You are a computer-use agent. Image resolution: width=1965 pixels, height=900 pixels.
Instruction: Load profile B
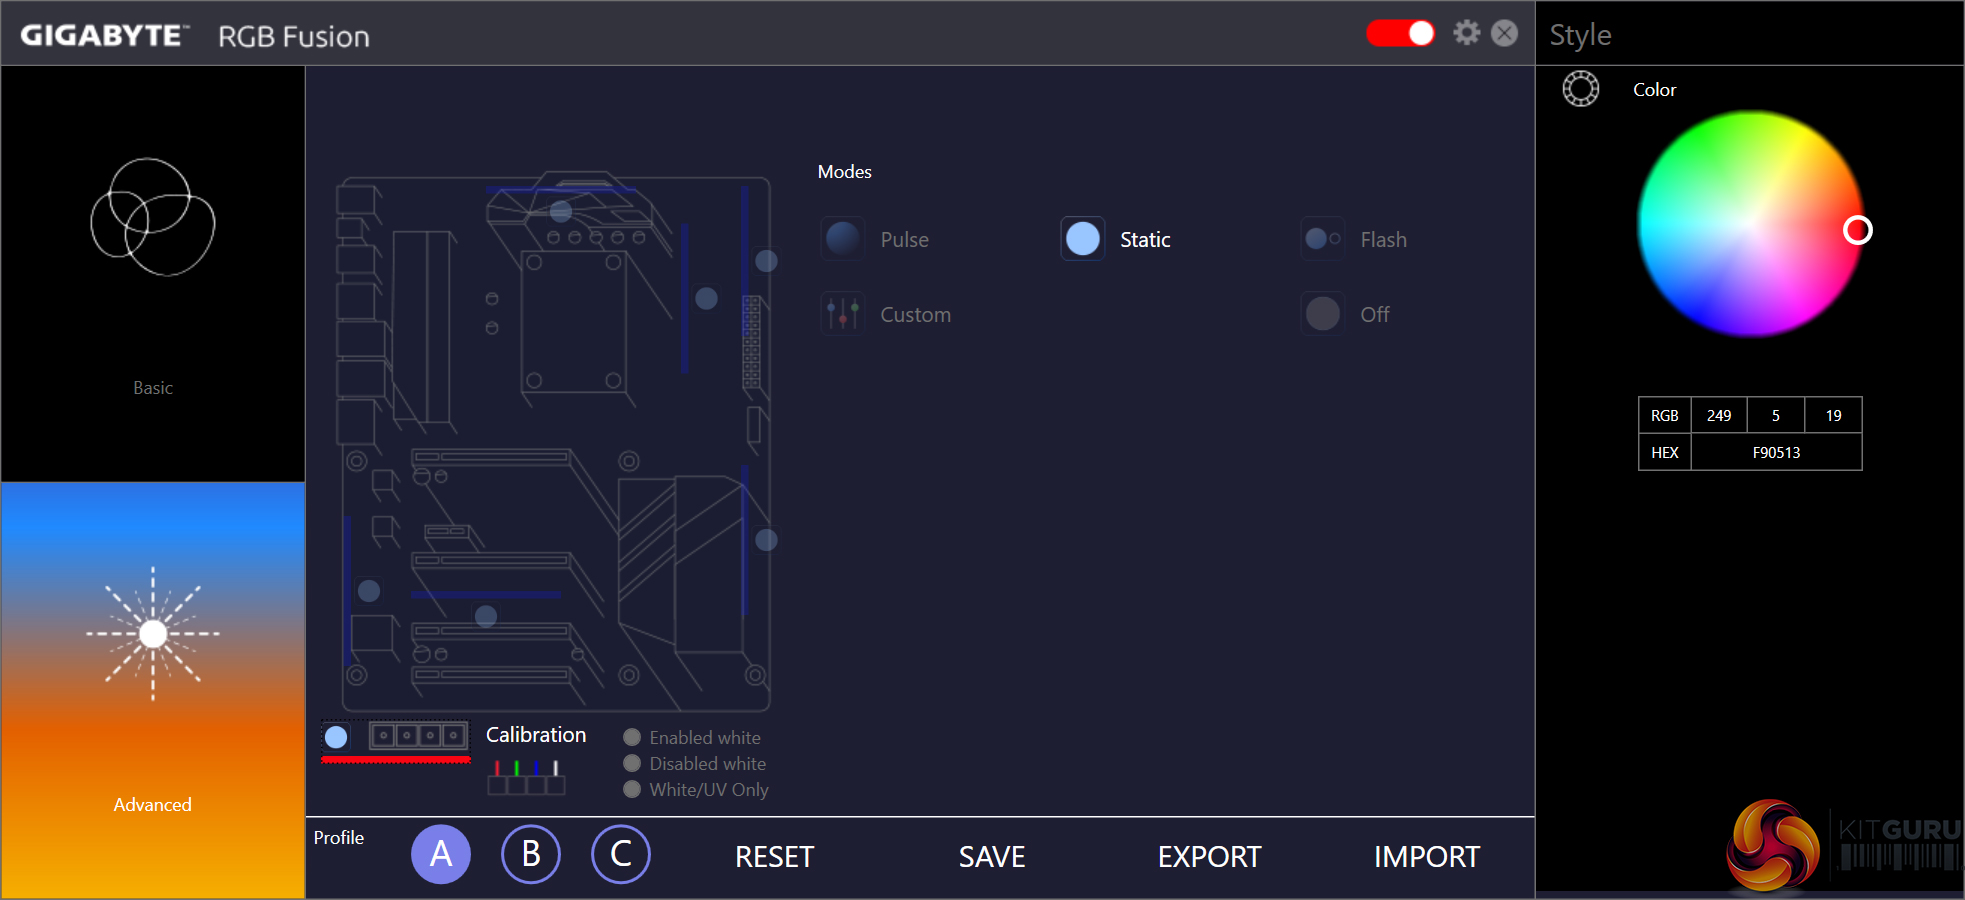tap(531, 854)
